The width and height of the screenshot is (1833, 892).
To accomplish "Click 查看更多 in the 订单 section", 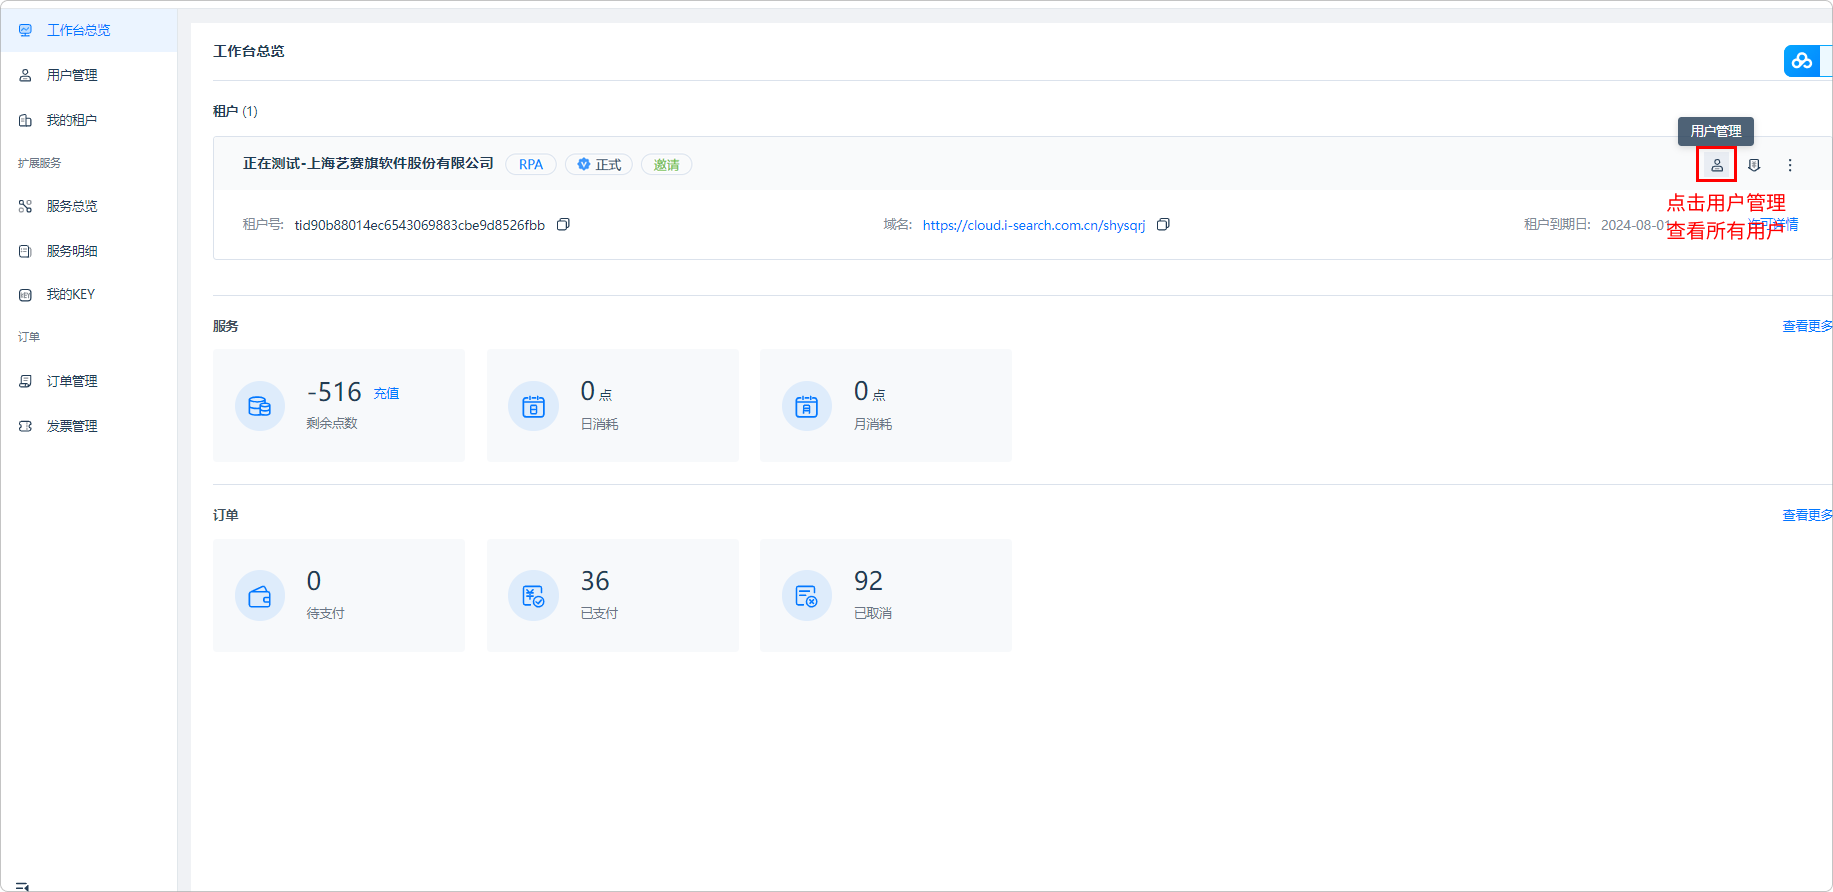I will coord(1806,515).
